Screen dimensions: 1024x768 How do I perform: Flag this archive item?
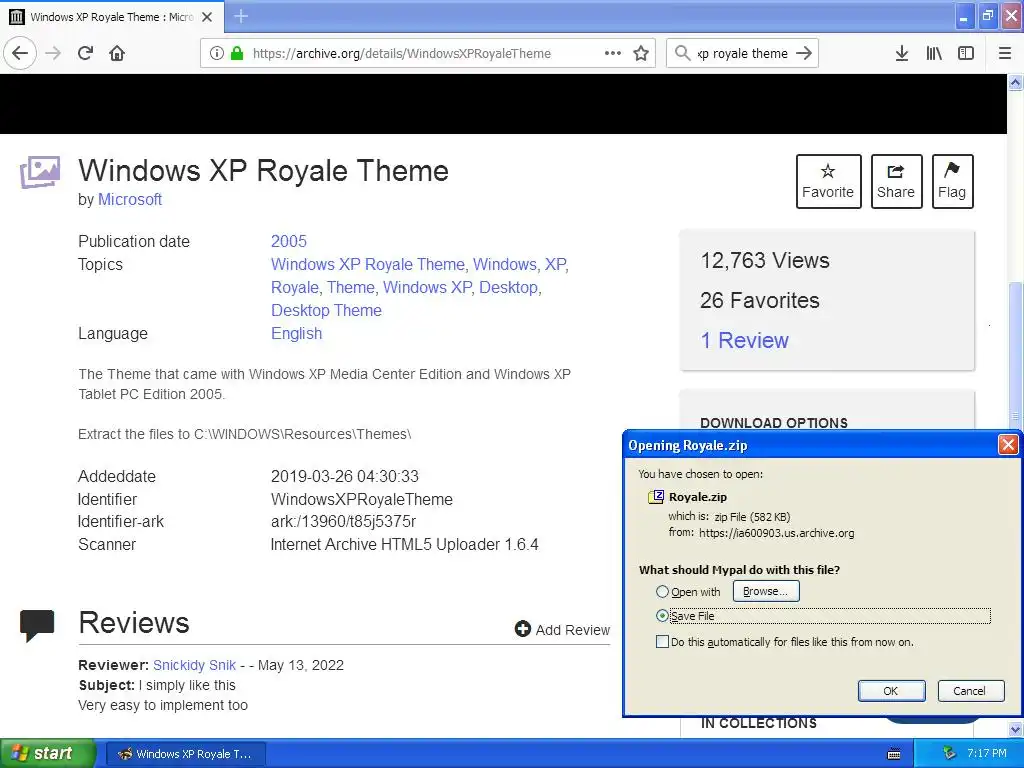(952, 182)
